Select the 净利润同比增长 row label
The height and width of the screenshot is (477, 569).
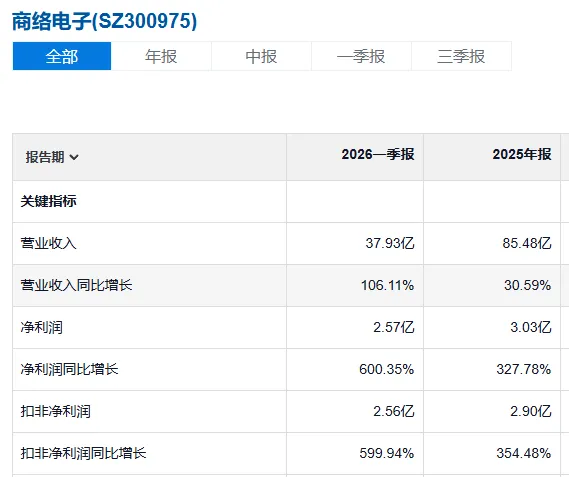(69, 369)
